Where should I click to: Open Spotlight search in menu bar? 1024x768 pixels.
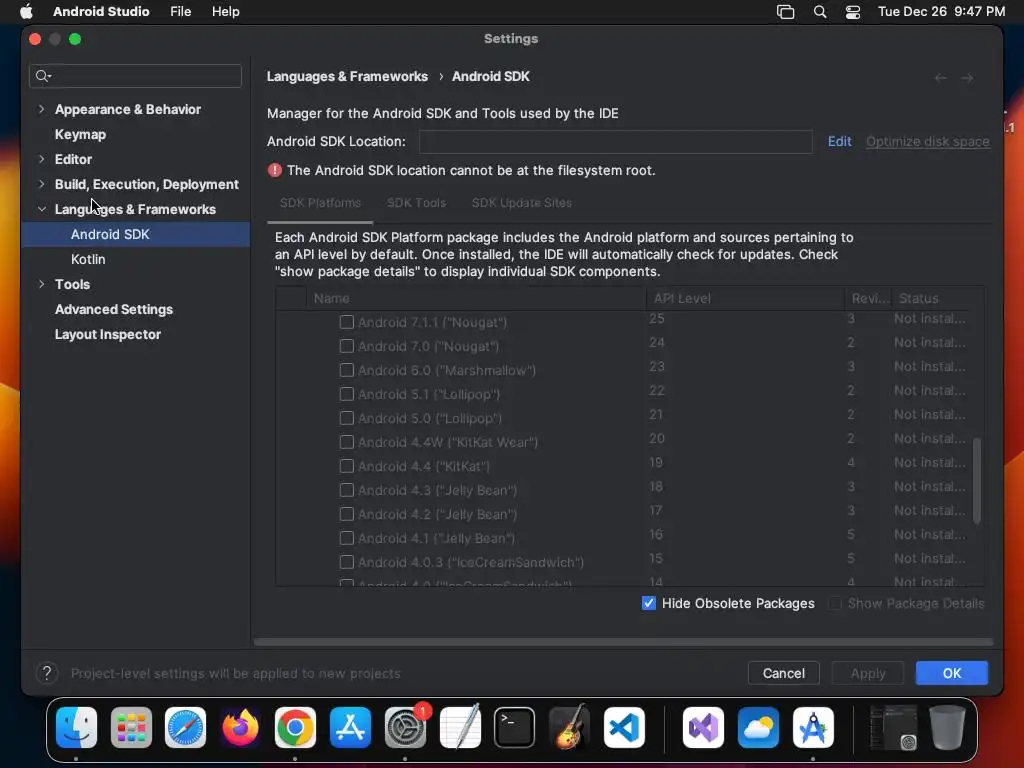click(x=820, y=12)
